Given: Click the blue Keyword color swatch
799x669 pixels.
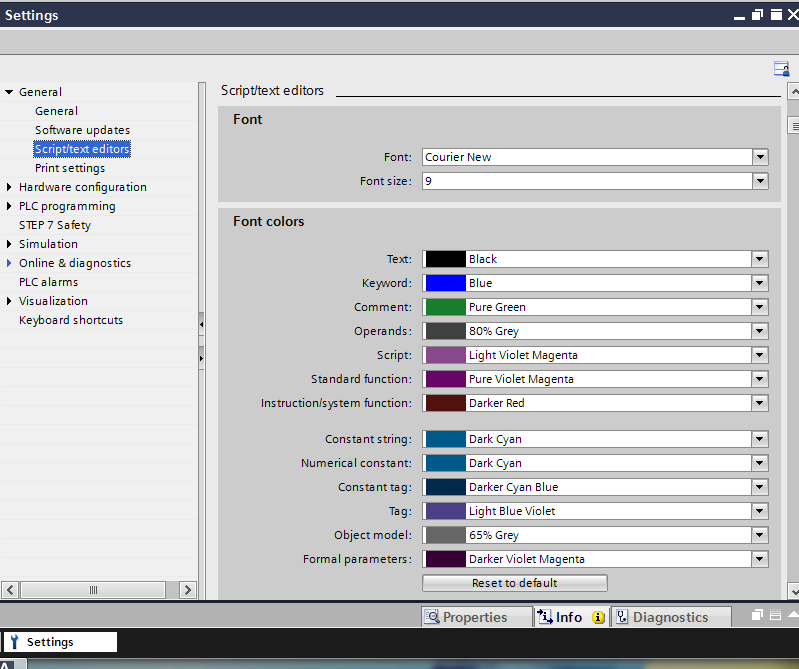Looking at the screenshot, I should 445,283.
